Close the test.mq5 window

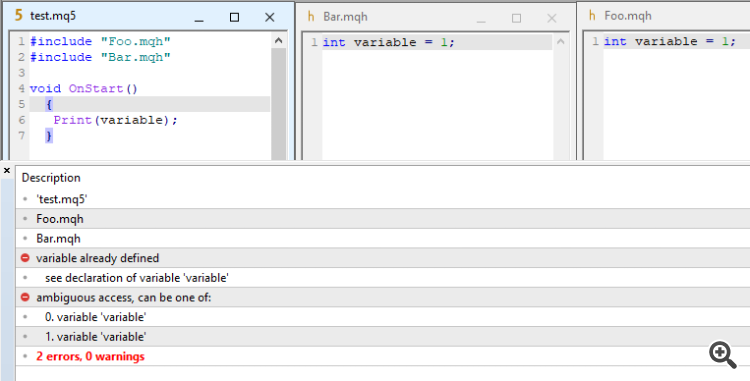270,17
